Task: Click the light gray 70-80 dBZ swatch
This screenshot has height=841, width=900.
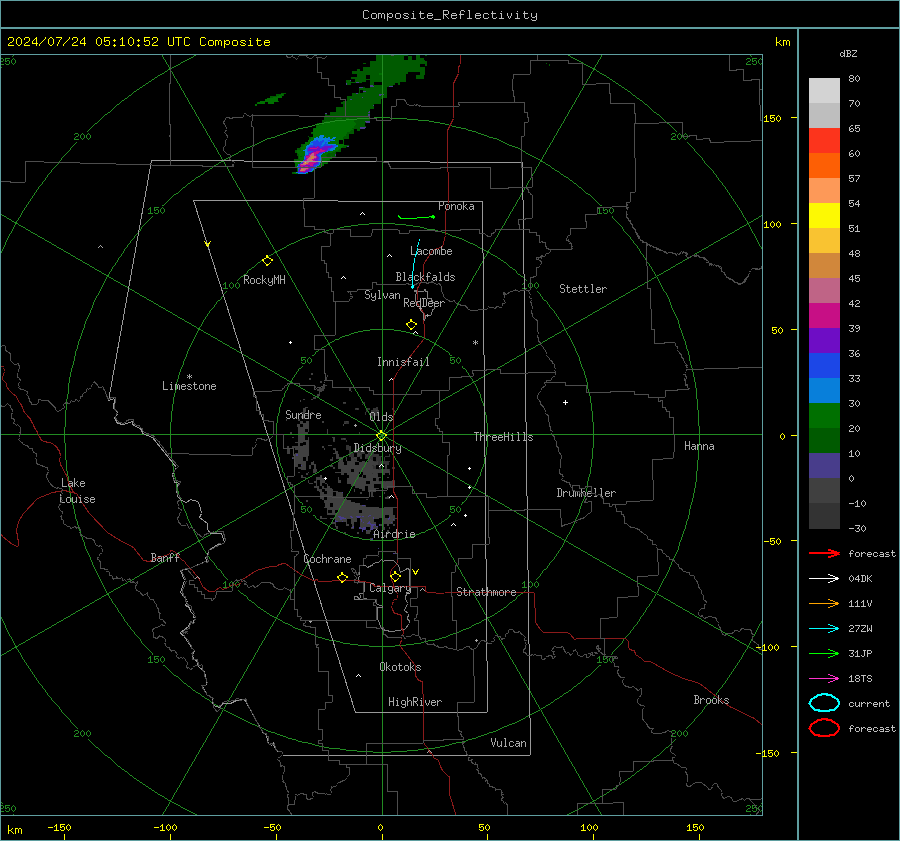Action: [824, 91]
